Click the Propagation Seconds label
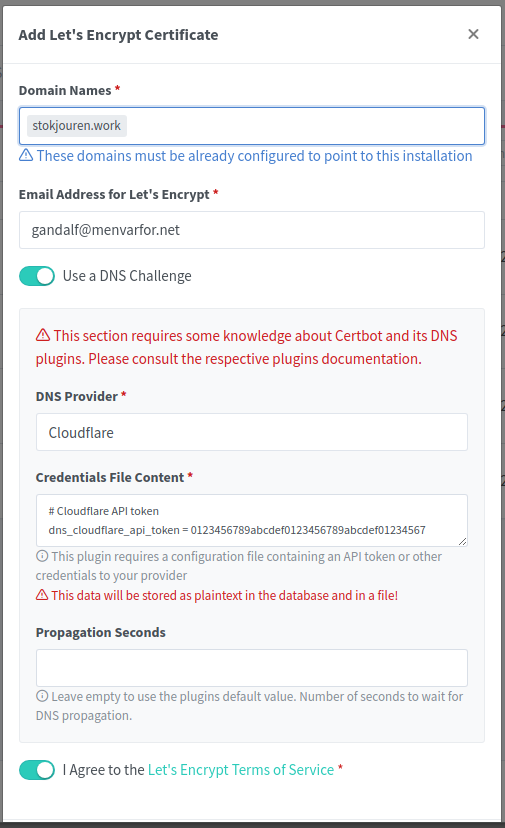This screenshot has height=828, width=505. point(100,632)
